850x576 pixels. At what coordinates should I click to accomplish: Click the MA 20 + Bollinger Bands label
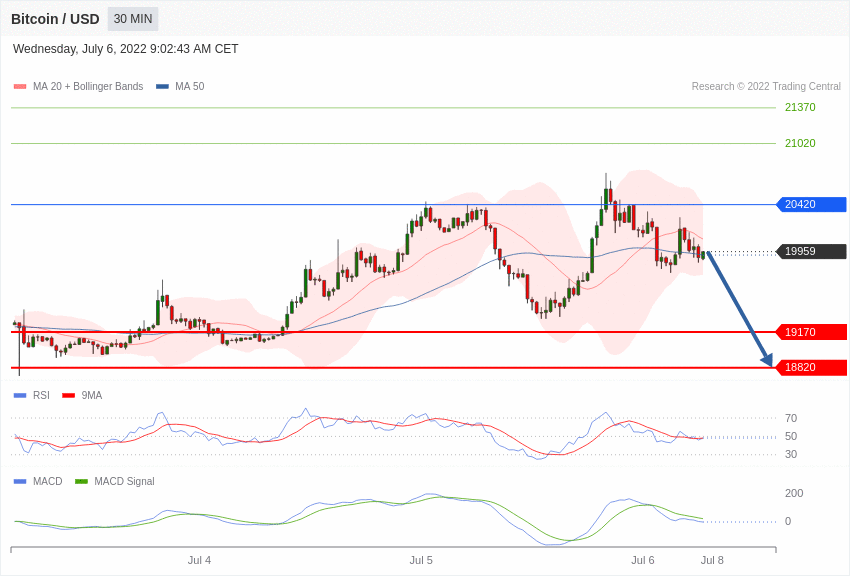(88, 86)
